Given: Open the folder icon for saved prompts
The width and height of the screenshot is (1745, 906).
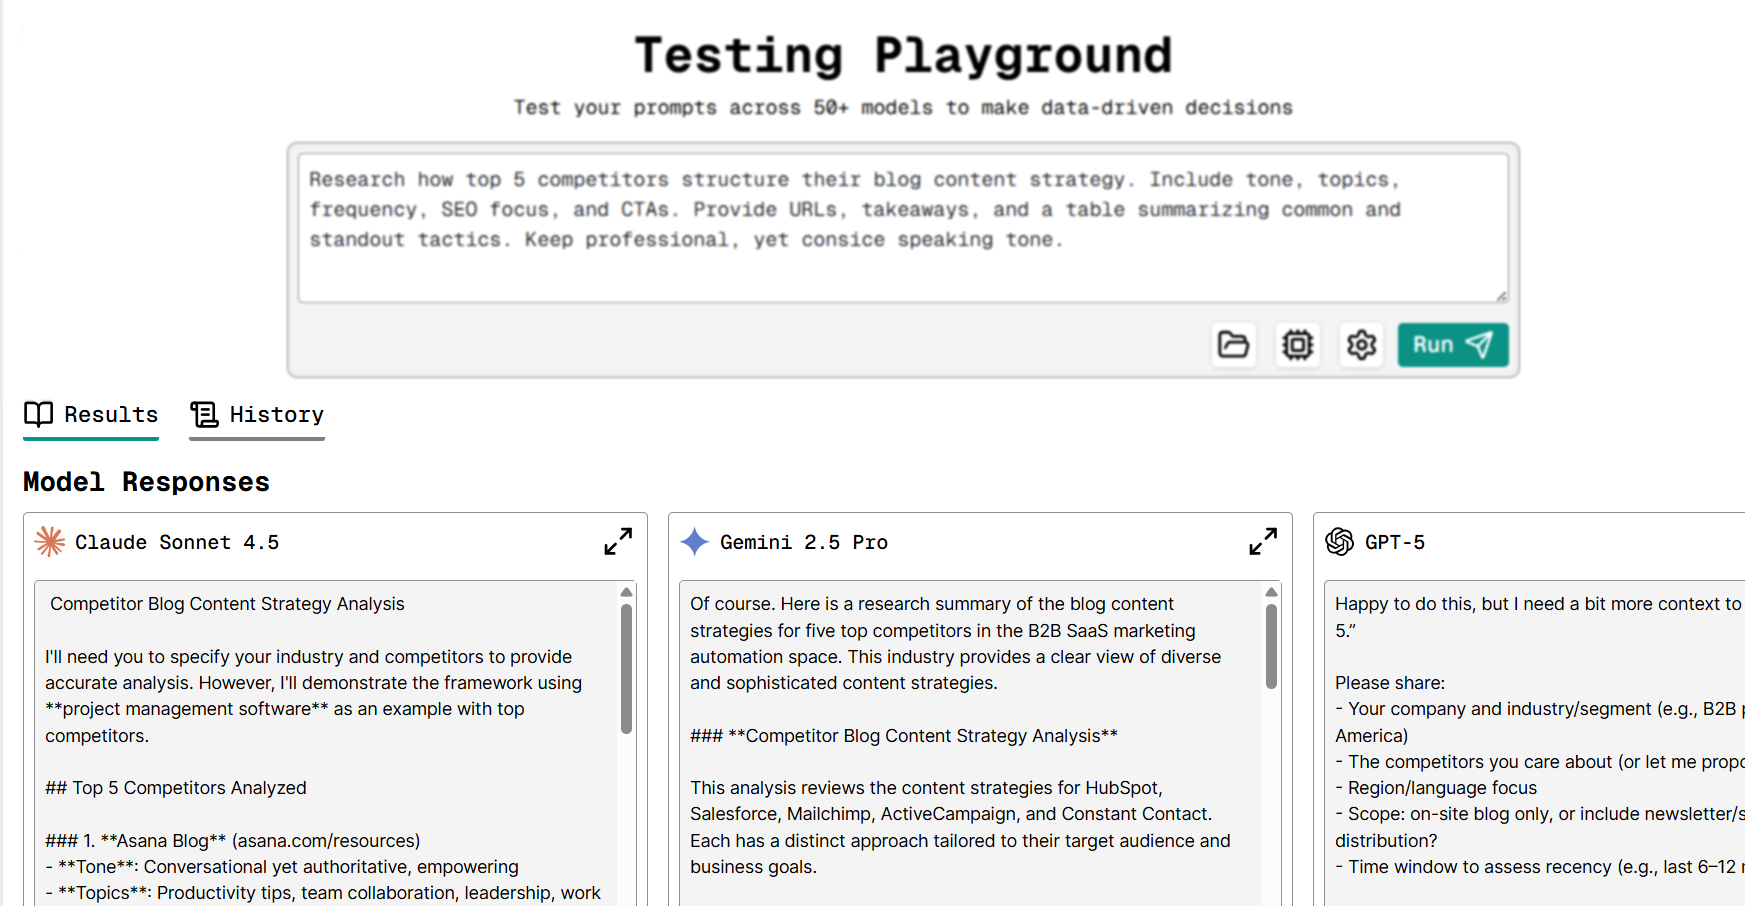Looking at the screenshot, I should pos(1233,345).
